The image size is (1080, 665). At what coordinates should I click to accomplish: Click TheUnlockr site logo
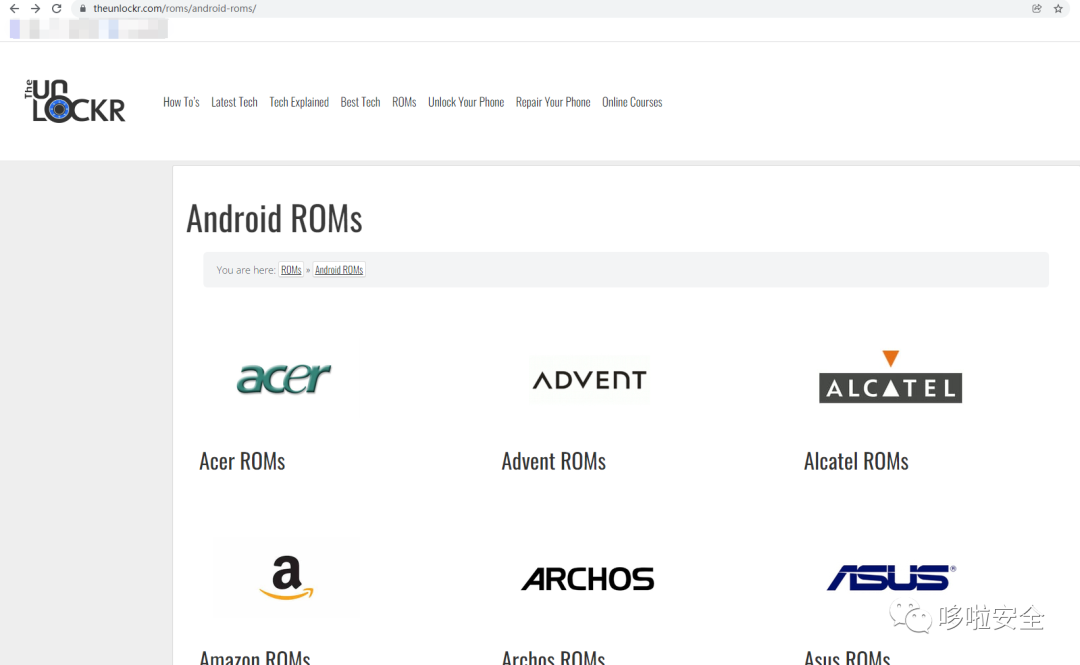pyautogui.click(x=74, y=101)
